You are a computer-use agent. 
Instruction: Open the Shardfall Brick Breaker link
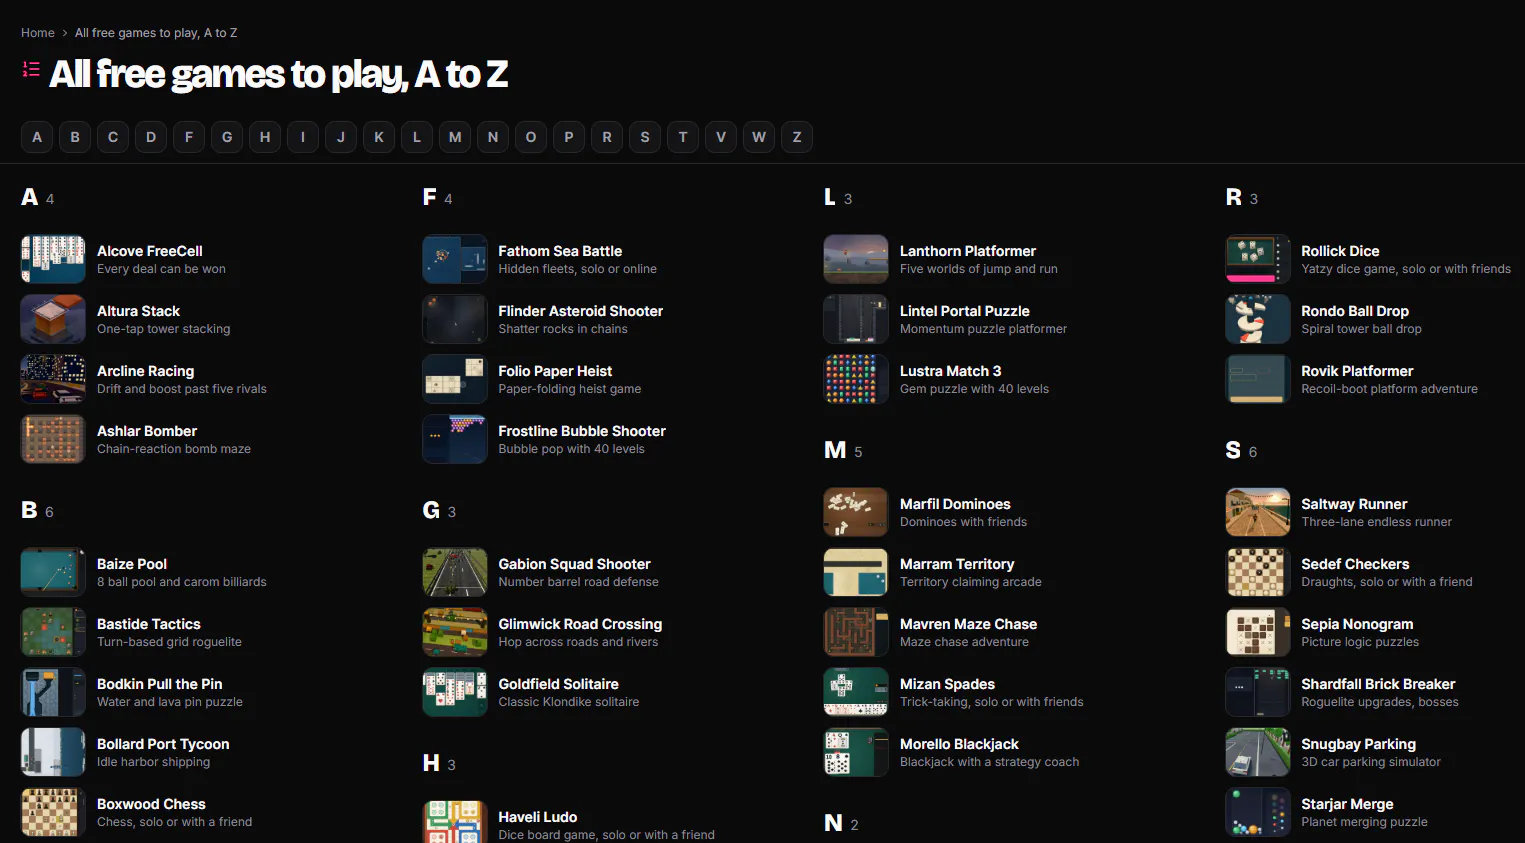tap(1379, 684)
